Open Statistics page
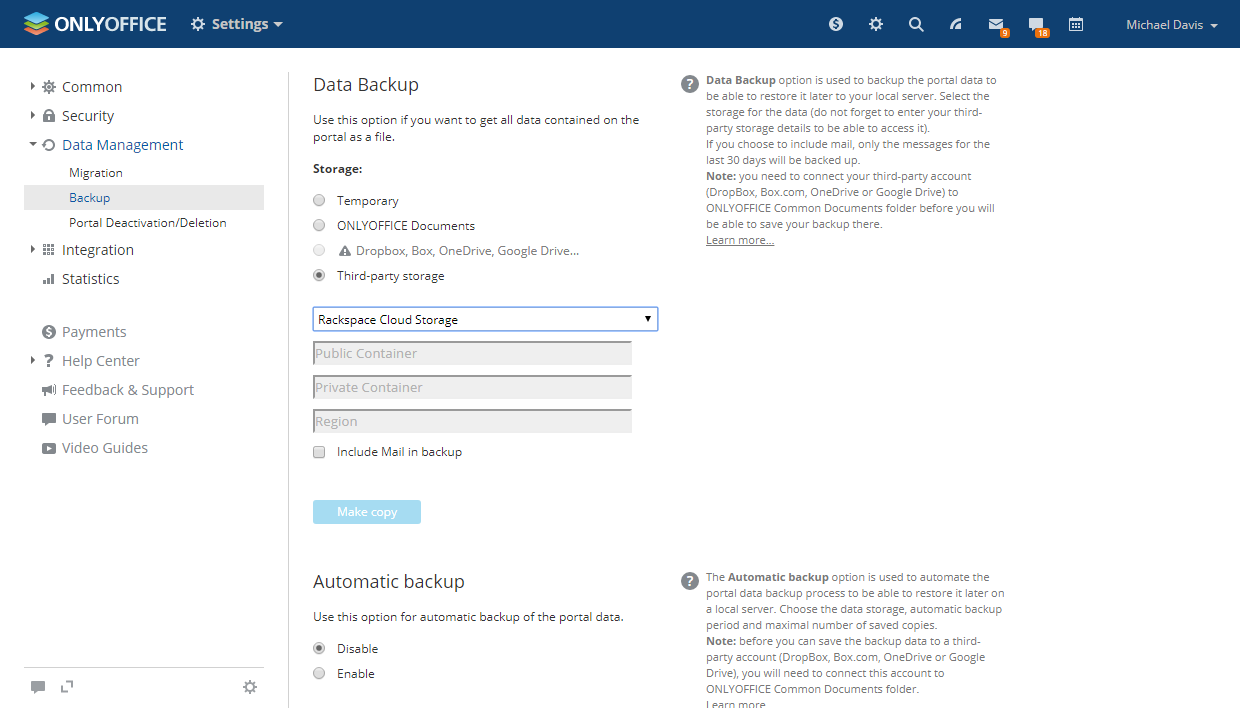Image resolution: width=1240 pixels, height=708 pixels. click(x=91, y=279)
